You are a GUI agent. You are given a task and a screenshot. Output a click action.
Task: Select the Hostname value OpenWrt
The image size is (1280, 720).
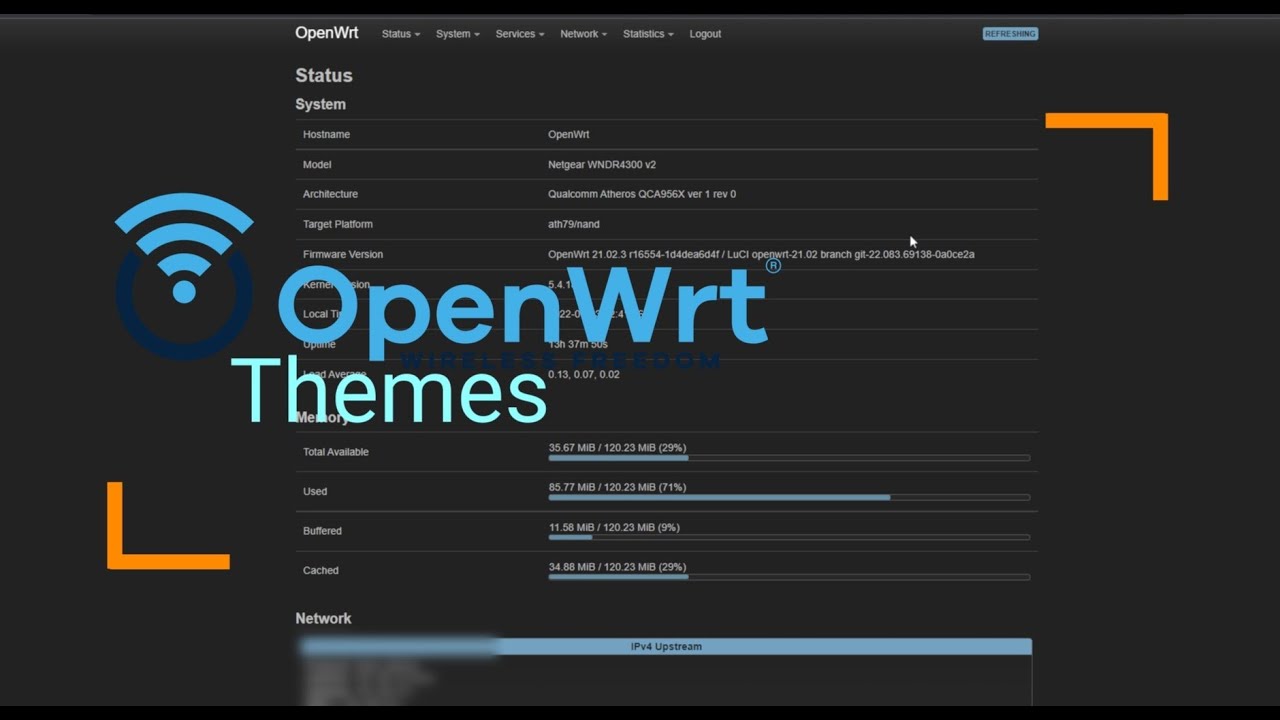click(x=569, y=134)
